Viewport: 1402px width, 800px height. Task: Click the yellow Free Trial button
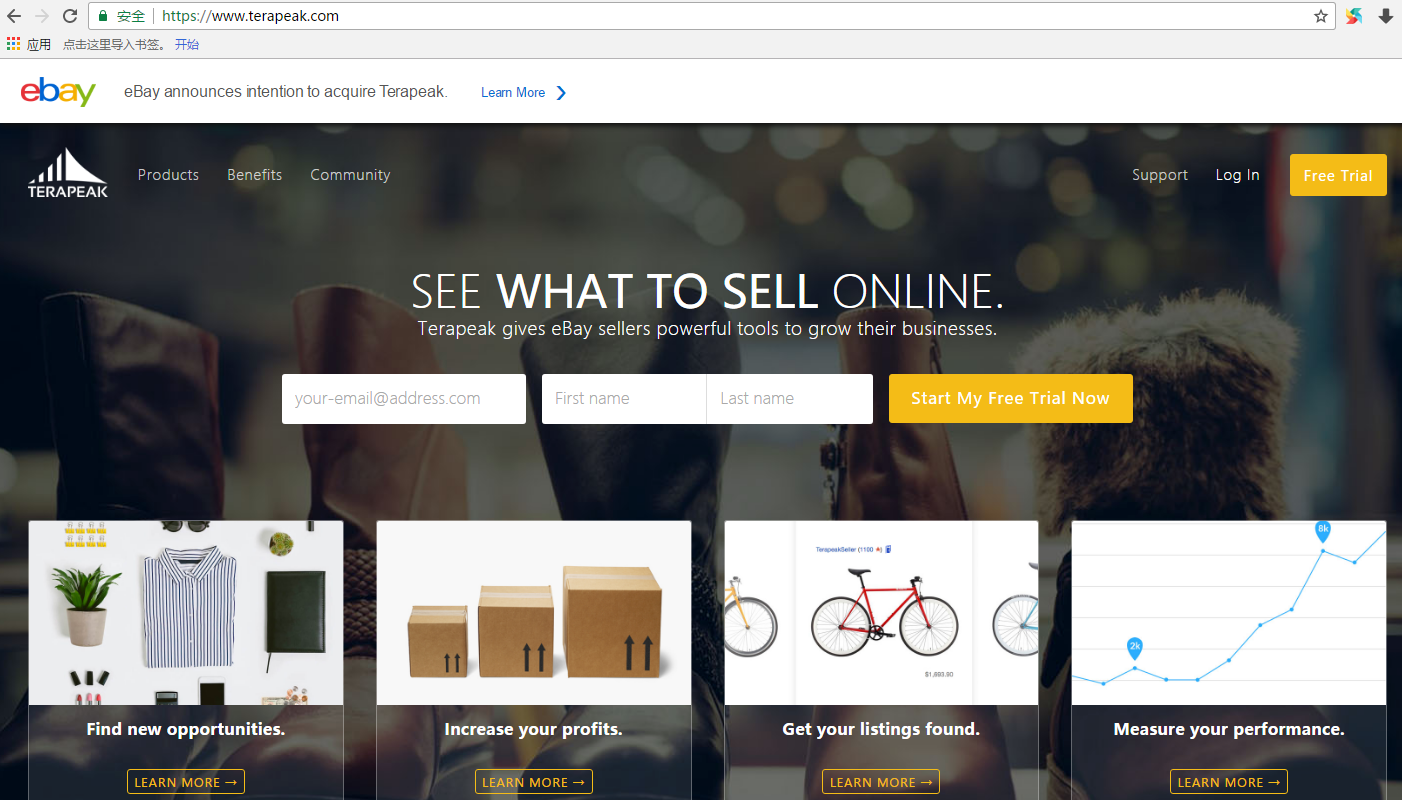(x=1338, y=175)
